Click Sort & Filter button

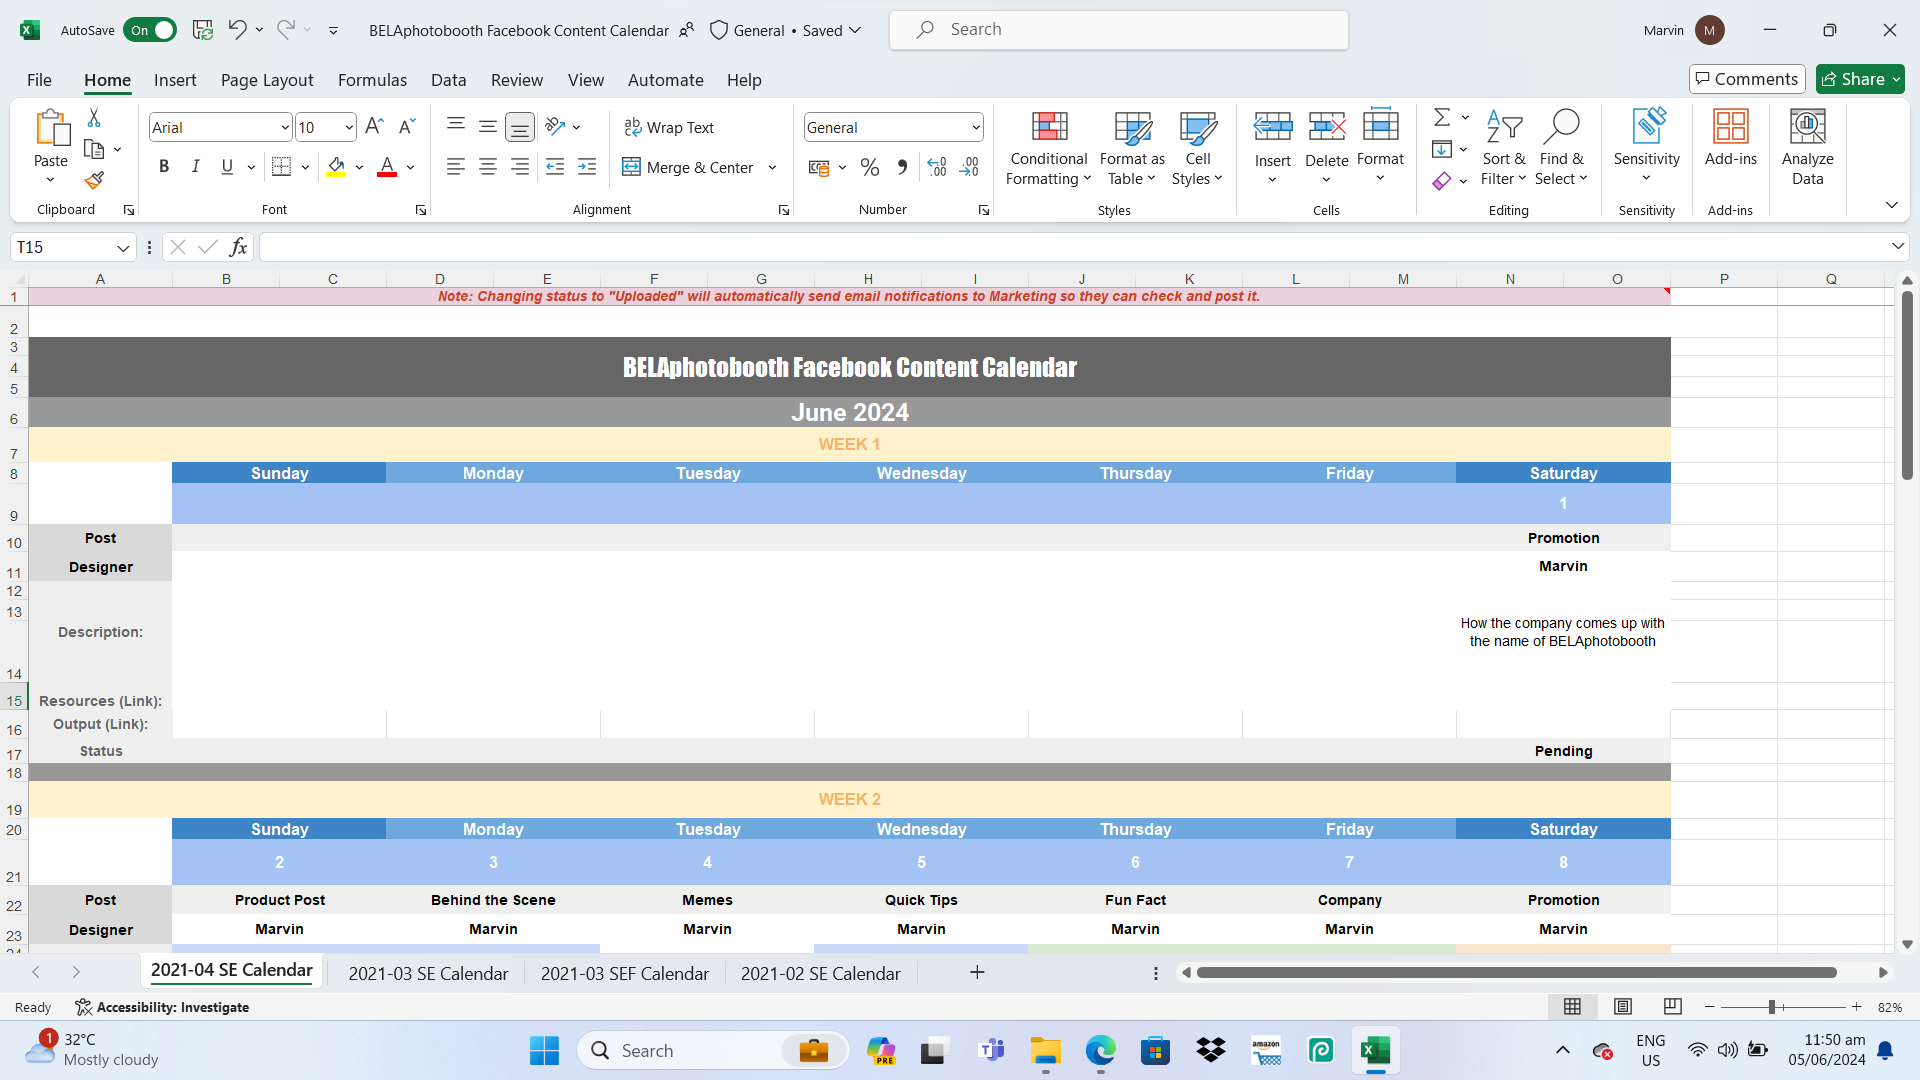click(x=1503, y=147)
